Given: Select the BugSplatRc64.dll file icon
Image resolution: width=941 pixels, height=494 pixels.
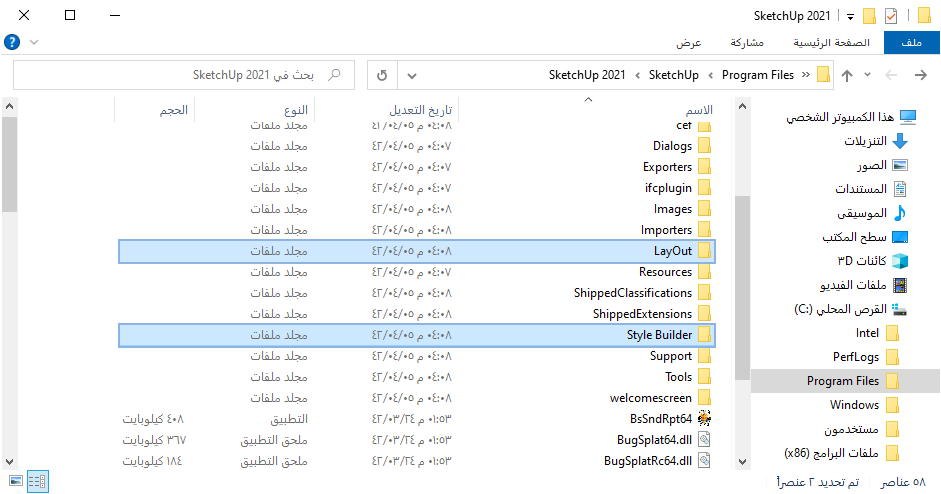Looking at the screenshot, I should coord(705,461).
